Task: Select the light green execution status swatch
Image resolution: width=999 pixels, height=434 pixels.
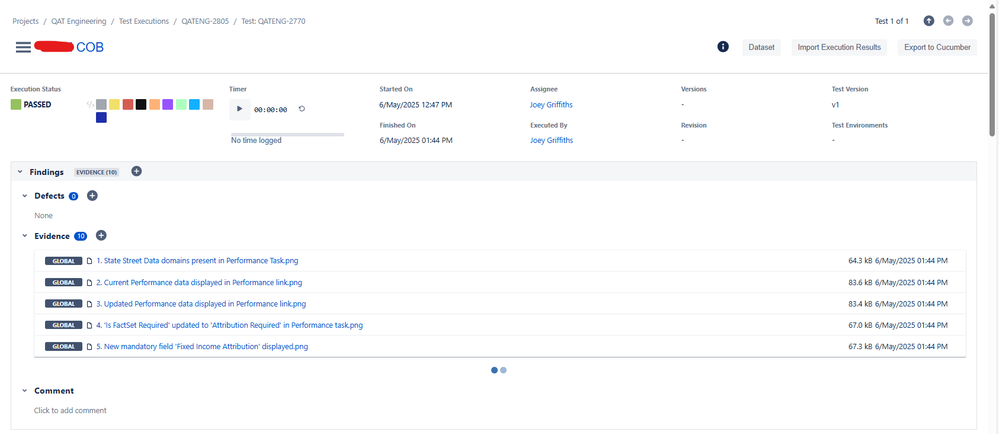Action: point(181,105)
